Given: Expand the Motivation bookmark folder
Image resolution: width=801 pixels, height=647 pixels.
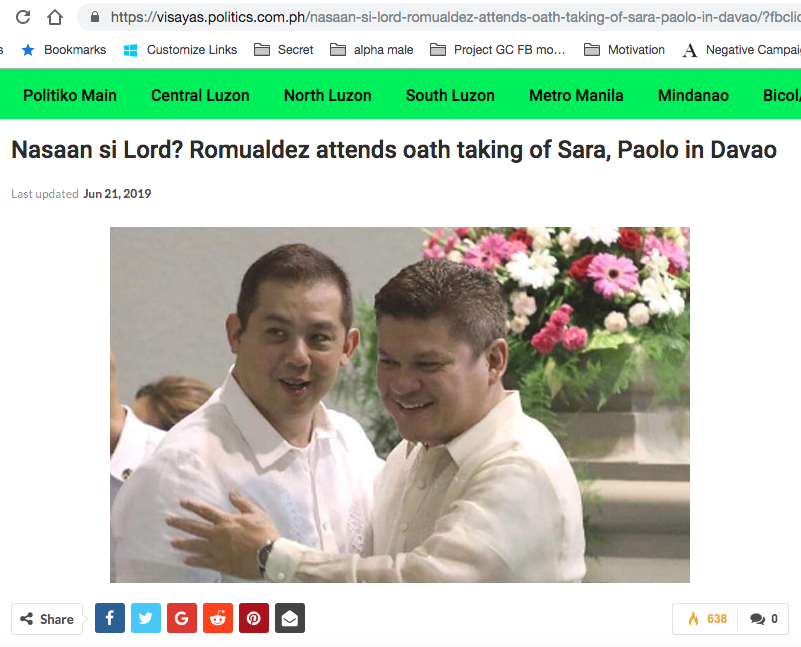Looking at the screenshot, I should tap(624, 50).
